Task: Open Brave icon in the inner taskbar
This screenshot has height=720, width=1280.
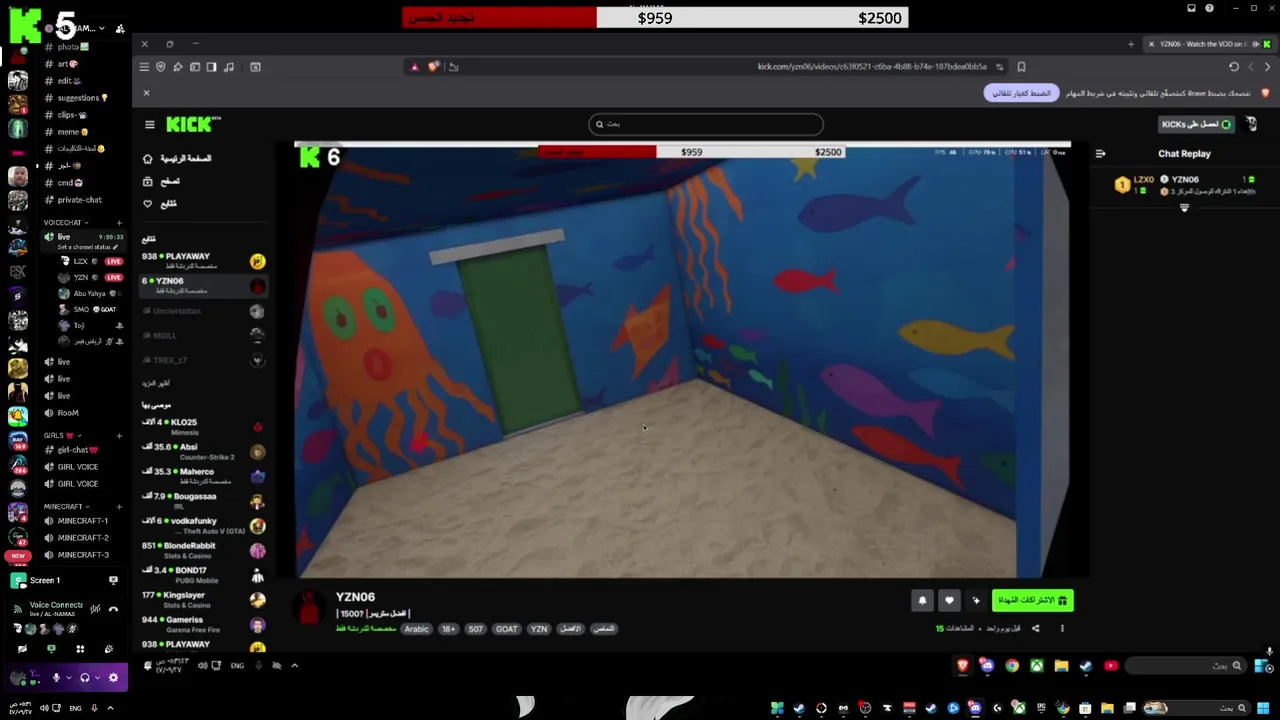Action: [x=962, y=666]
